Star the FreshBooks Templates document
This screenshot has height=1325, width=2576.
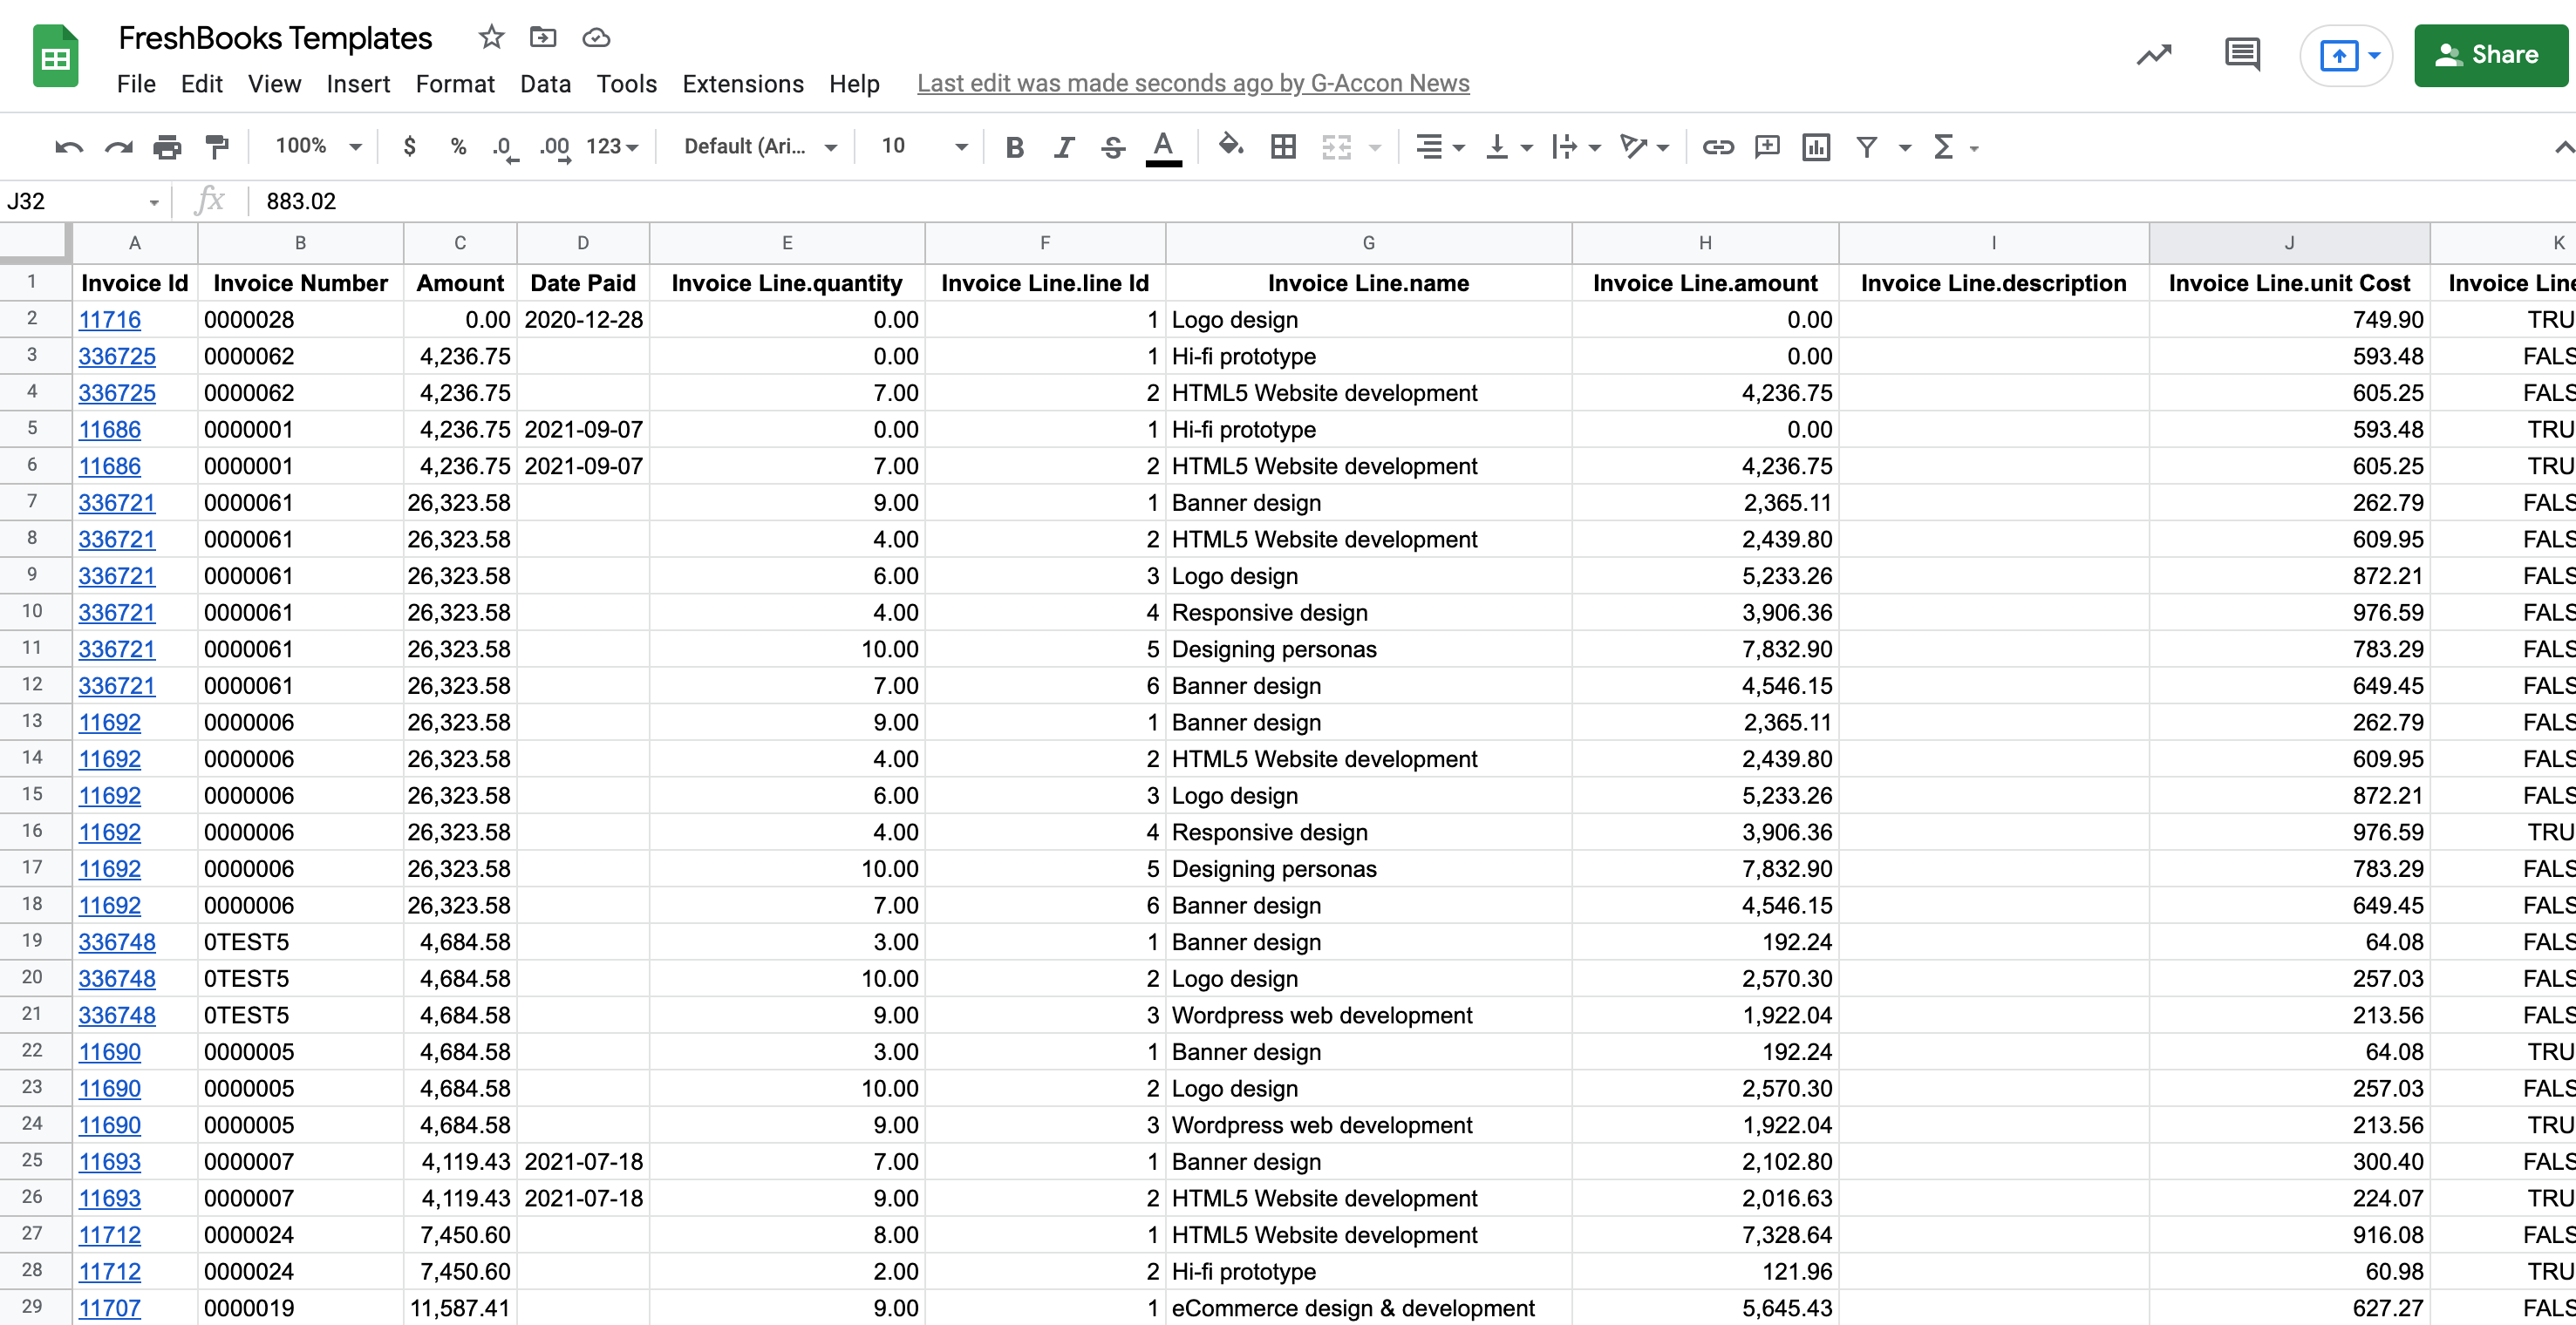click(491, 38)
